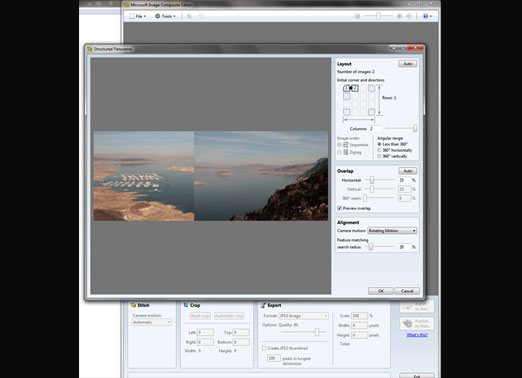This screenshot has height=378, width=522.
Task: Click the Horizontal overlap slider handle
Action: point(372,180)
